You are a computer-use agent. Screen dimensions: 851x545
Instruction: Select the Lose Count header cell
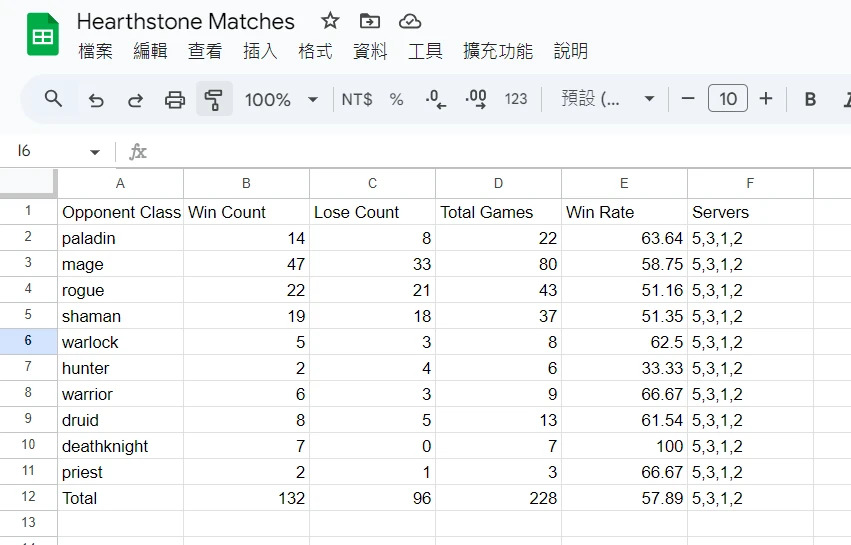[x=372, y=212]
